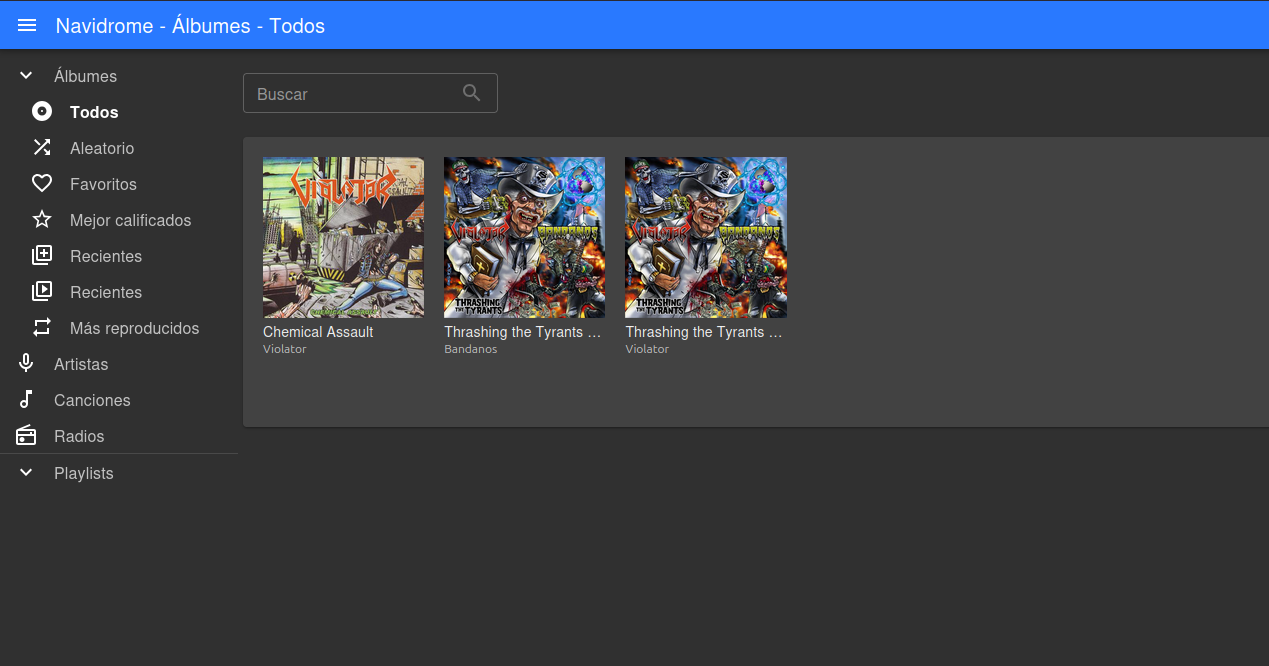
Task: Collapse the Álbumes section chevron
Action: coord(27,76)
